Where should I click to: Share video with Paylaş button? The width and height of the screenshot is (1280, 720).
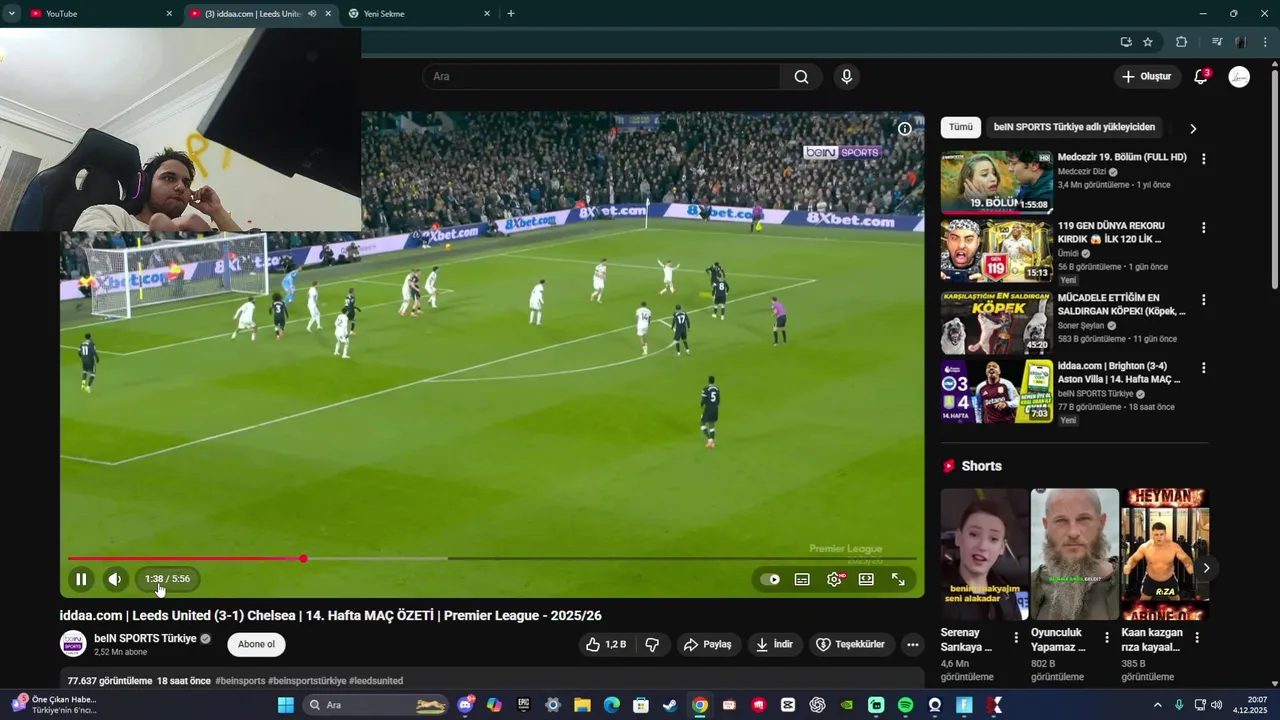coord(707,645)
